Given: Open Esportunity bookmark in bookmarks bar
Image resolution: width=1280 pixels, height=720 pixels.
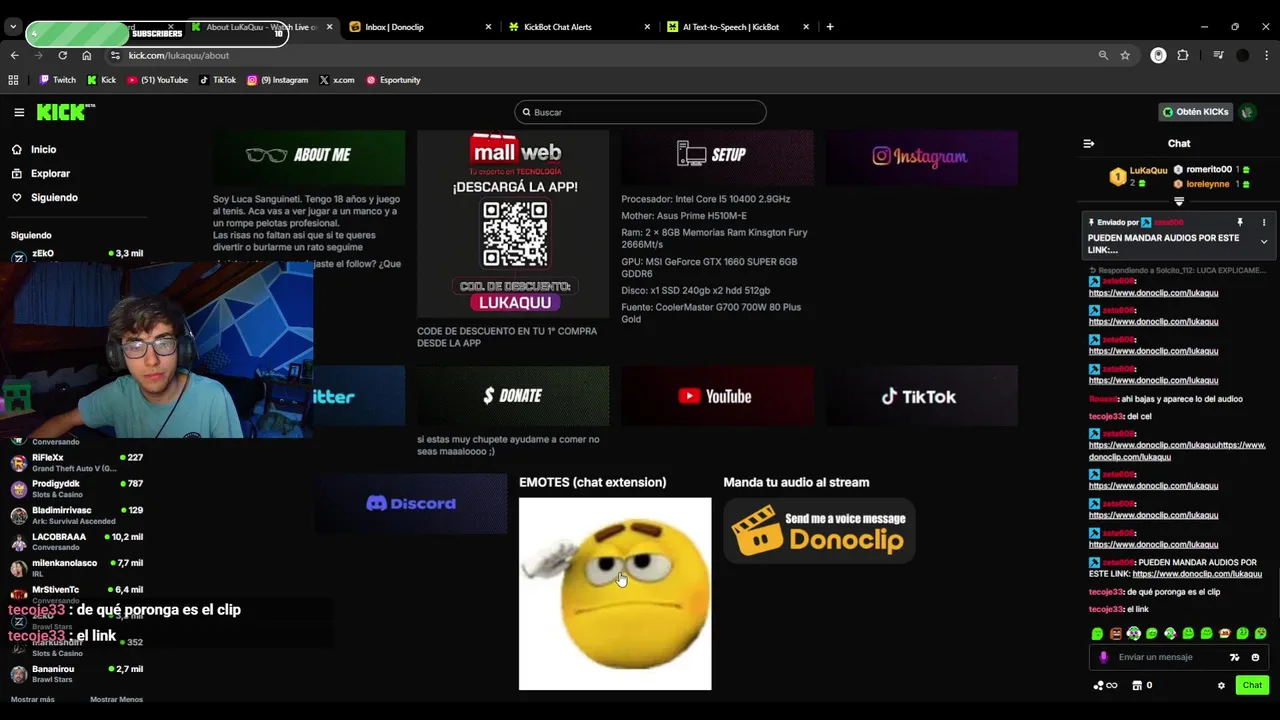Looking at the screenshot, I should pos(393,80).
